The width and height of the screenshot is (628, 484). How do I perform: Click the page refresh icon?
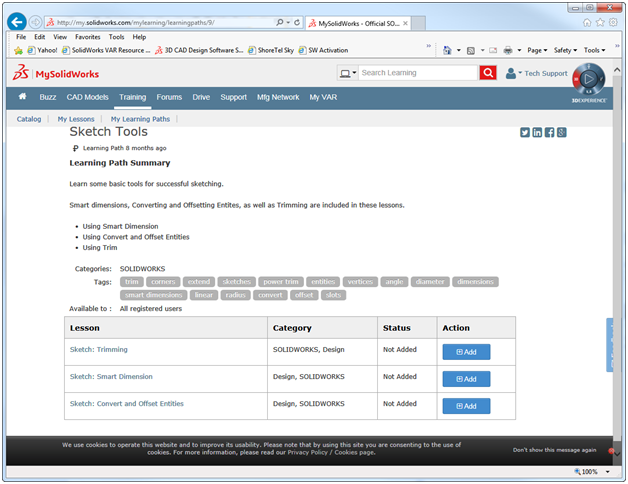click(x=297, y=22)
